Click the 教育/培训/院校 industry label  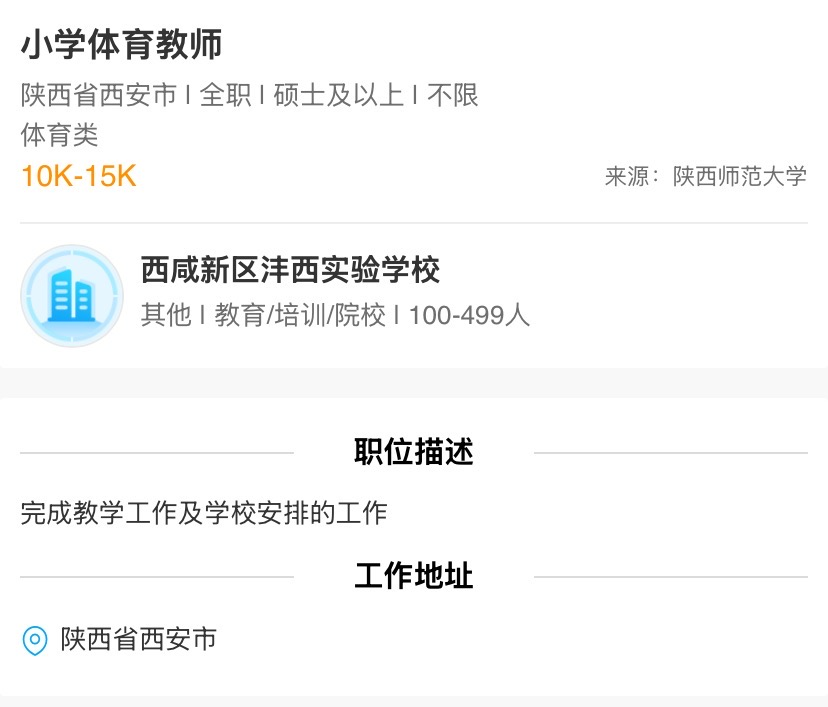point(300,315)
